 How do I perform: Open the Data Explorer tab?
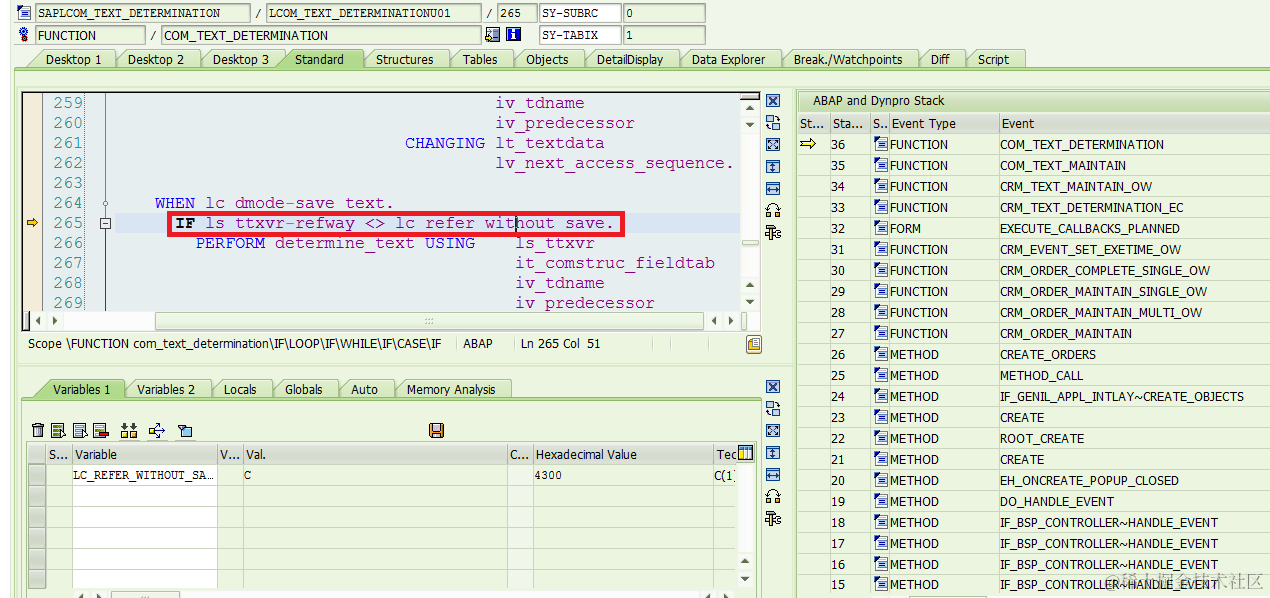pyautogui.click(x=728, y=59)
